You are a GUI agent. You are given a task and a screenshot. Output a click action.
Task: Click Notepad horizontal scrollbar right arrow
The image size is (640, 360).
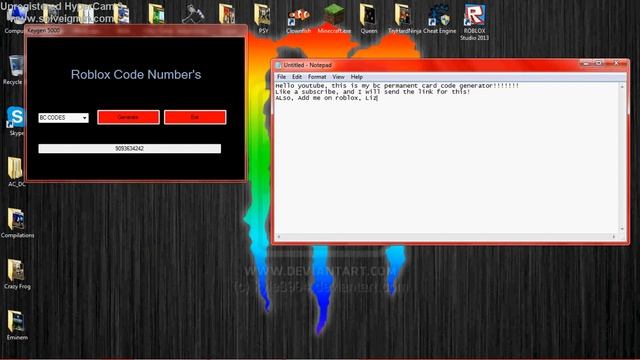[614, 237]
